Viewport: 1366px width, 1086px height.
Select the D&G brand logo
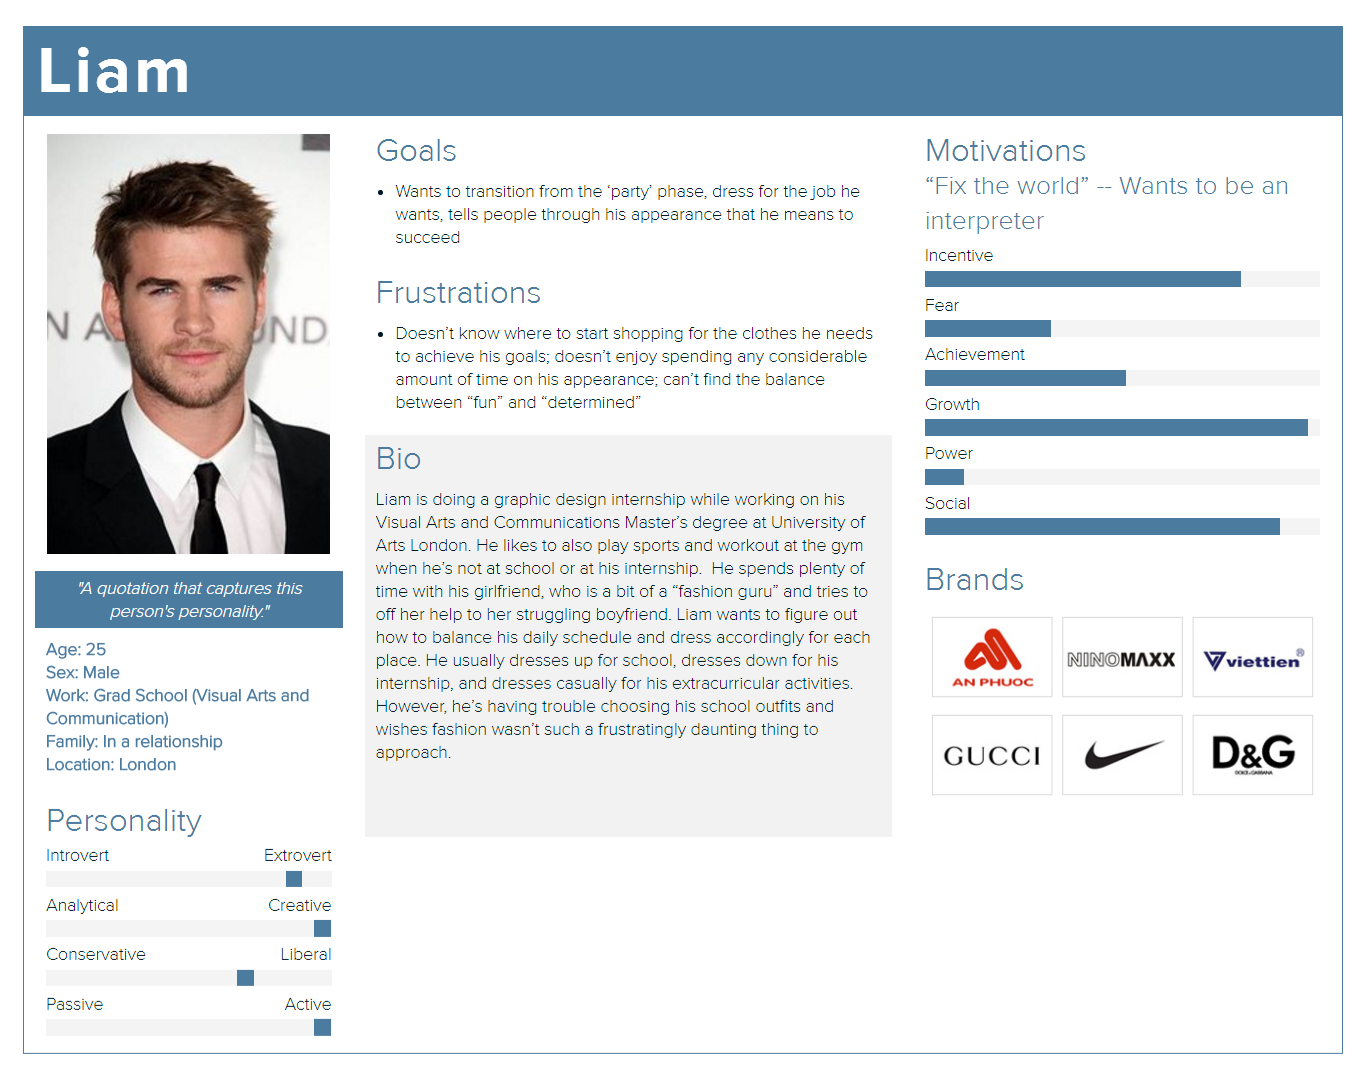tap(1253, 755)
